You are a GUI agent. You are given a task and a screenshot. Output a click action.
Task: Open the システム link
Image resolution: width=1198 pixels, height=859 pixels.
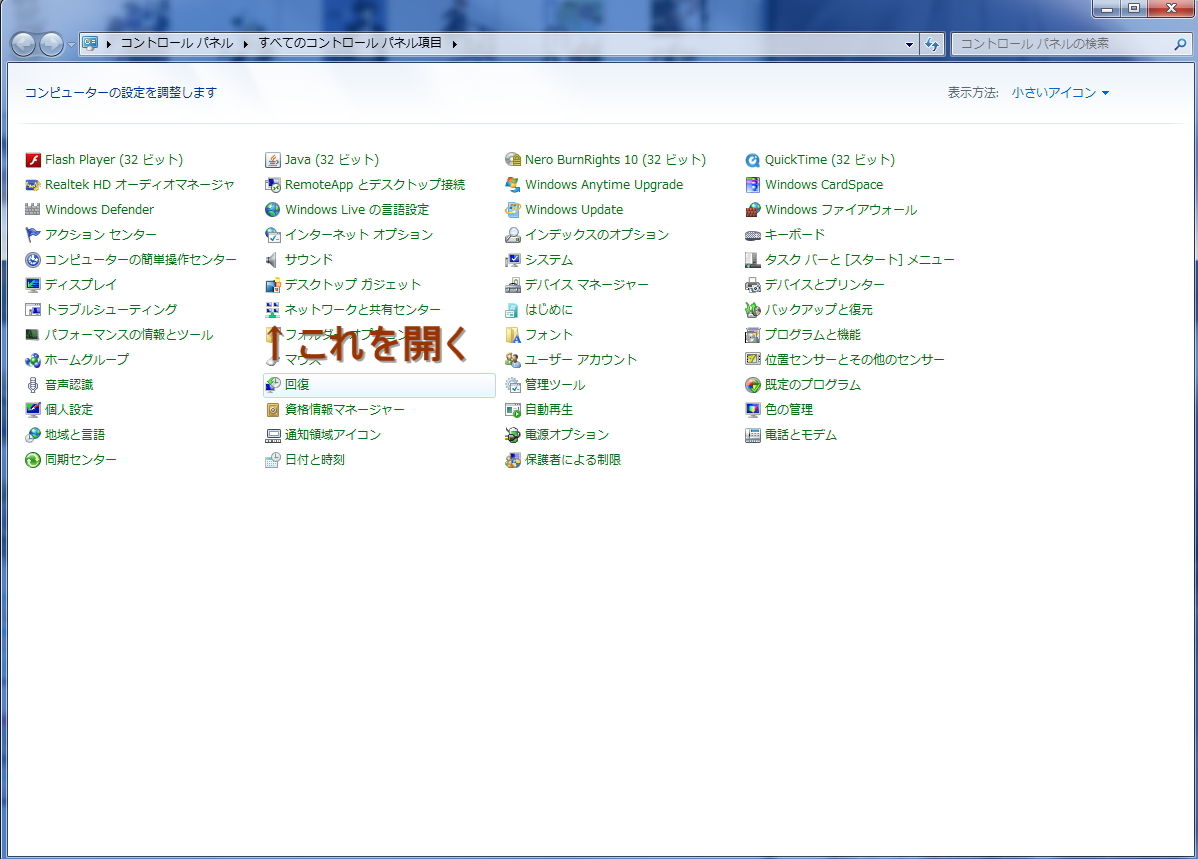(x=549, y=260)
